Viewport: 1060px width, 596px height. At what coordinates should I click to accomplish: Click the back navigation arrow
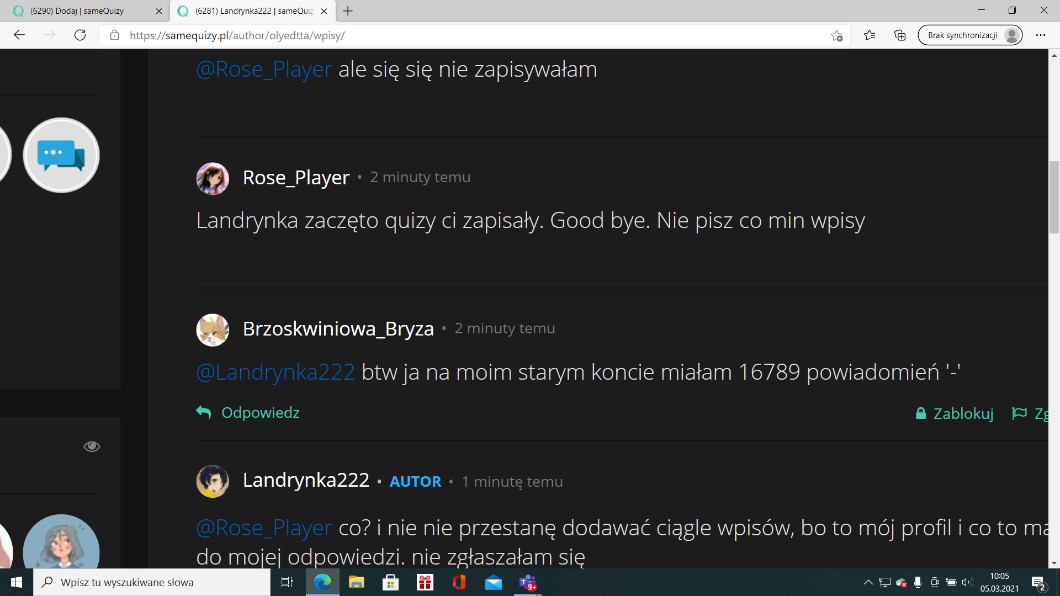click(19, 35)
